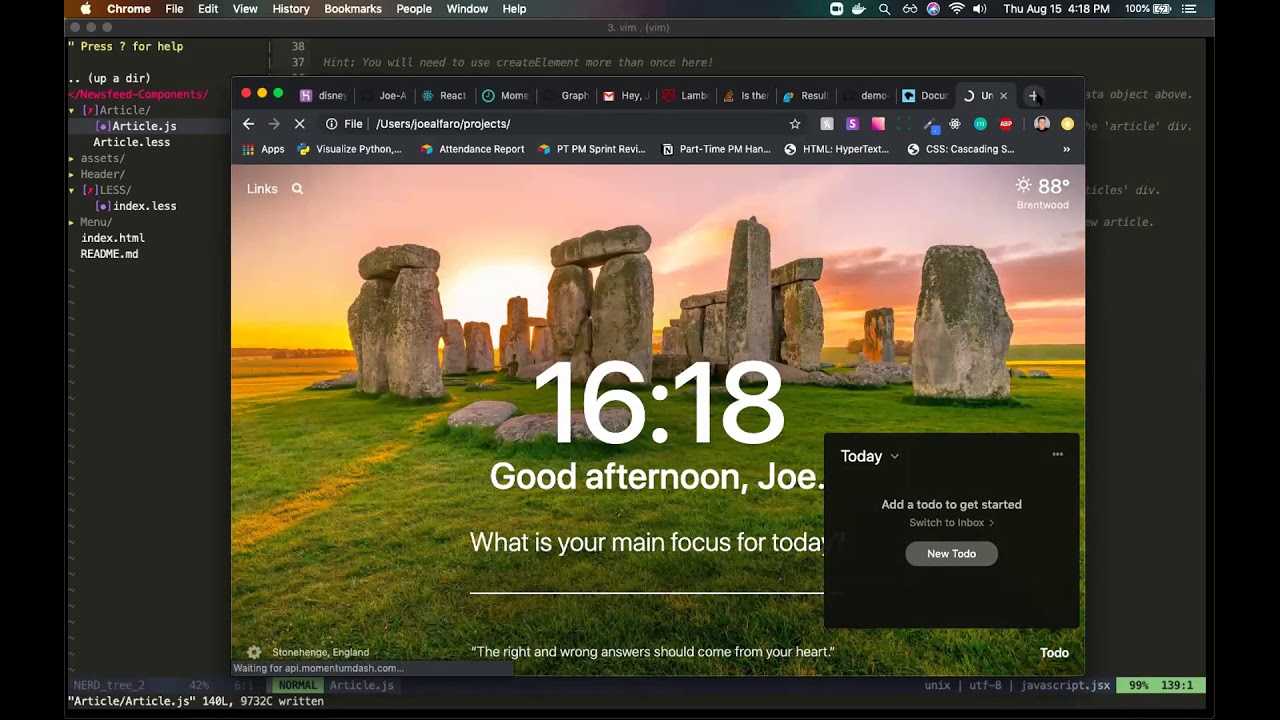Click the pink square extension icon

click(x=878, y=124)
